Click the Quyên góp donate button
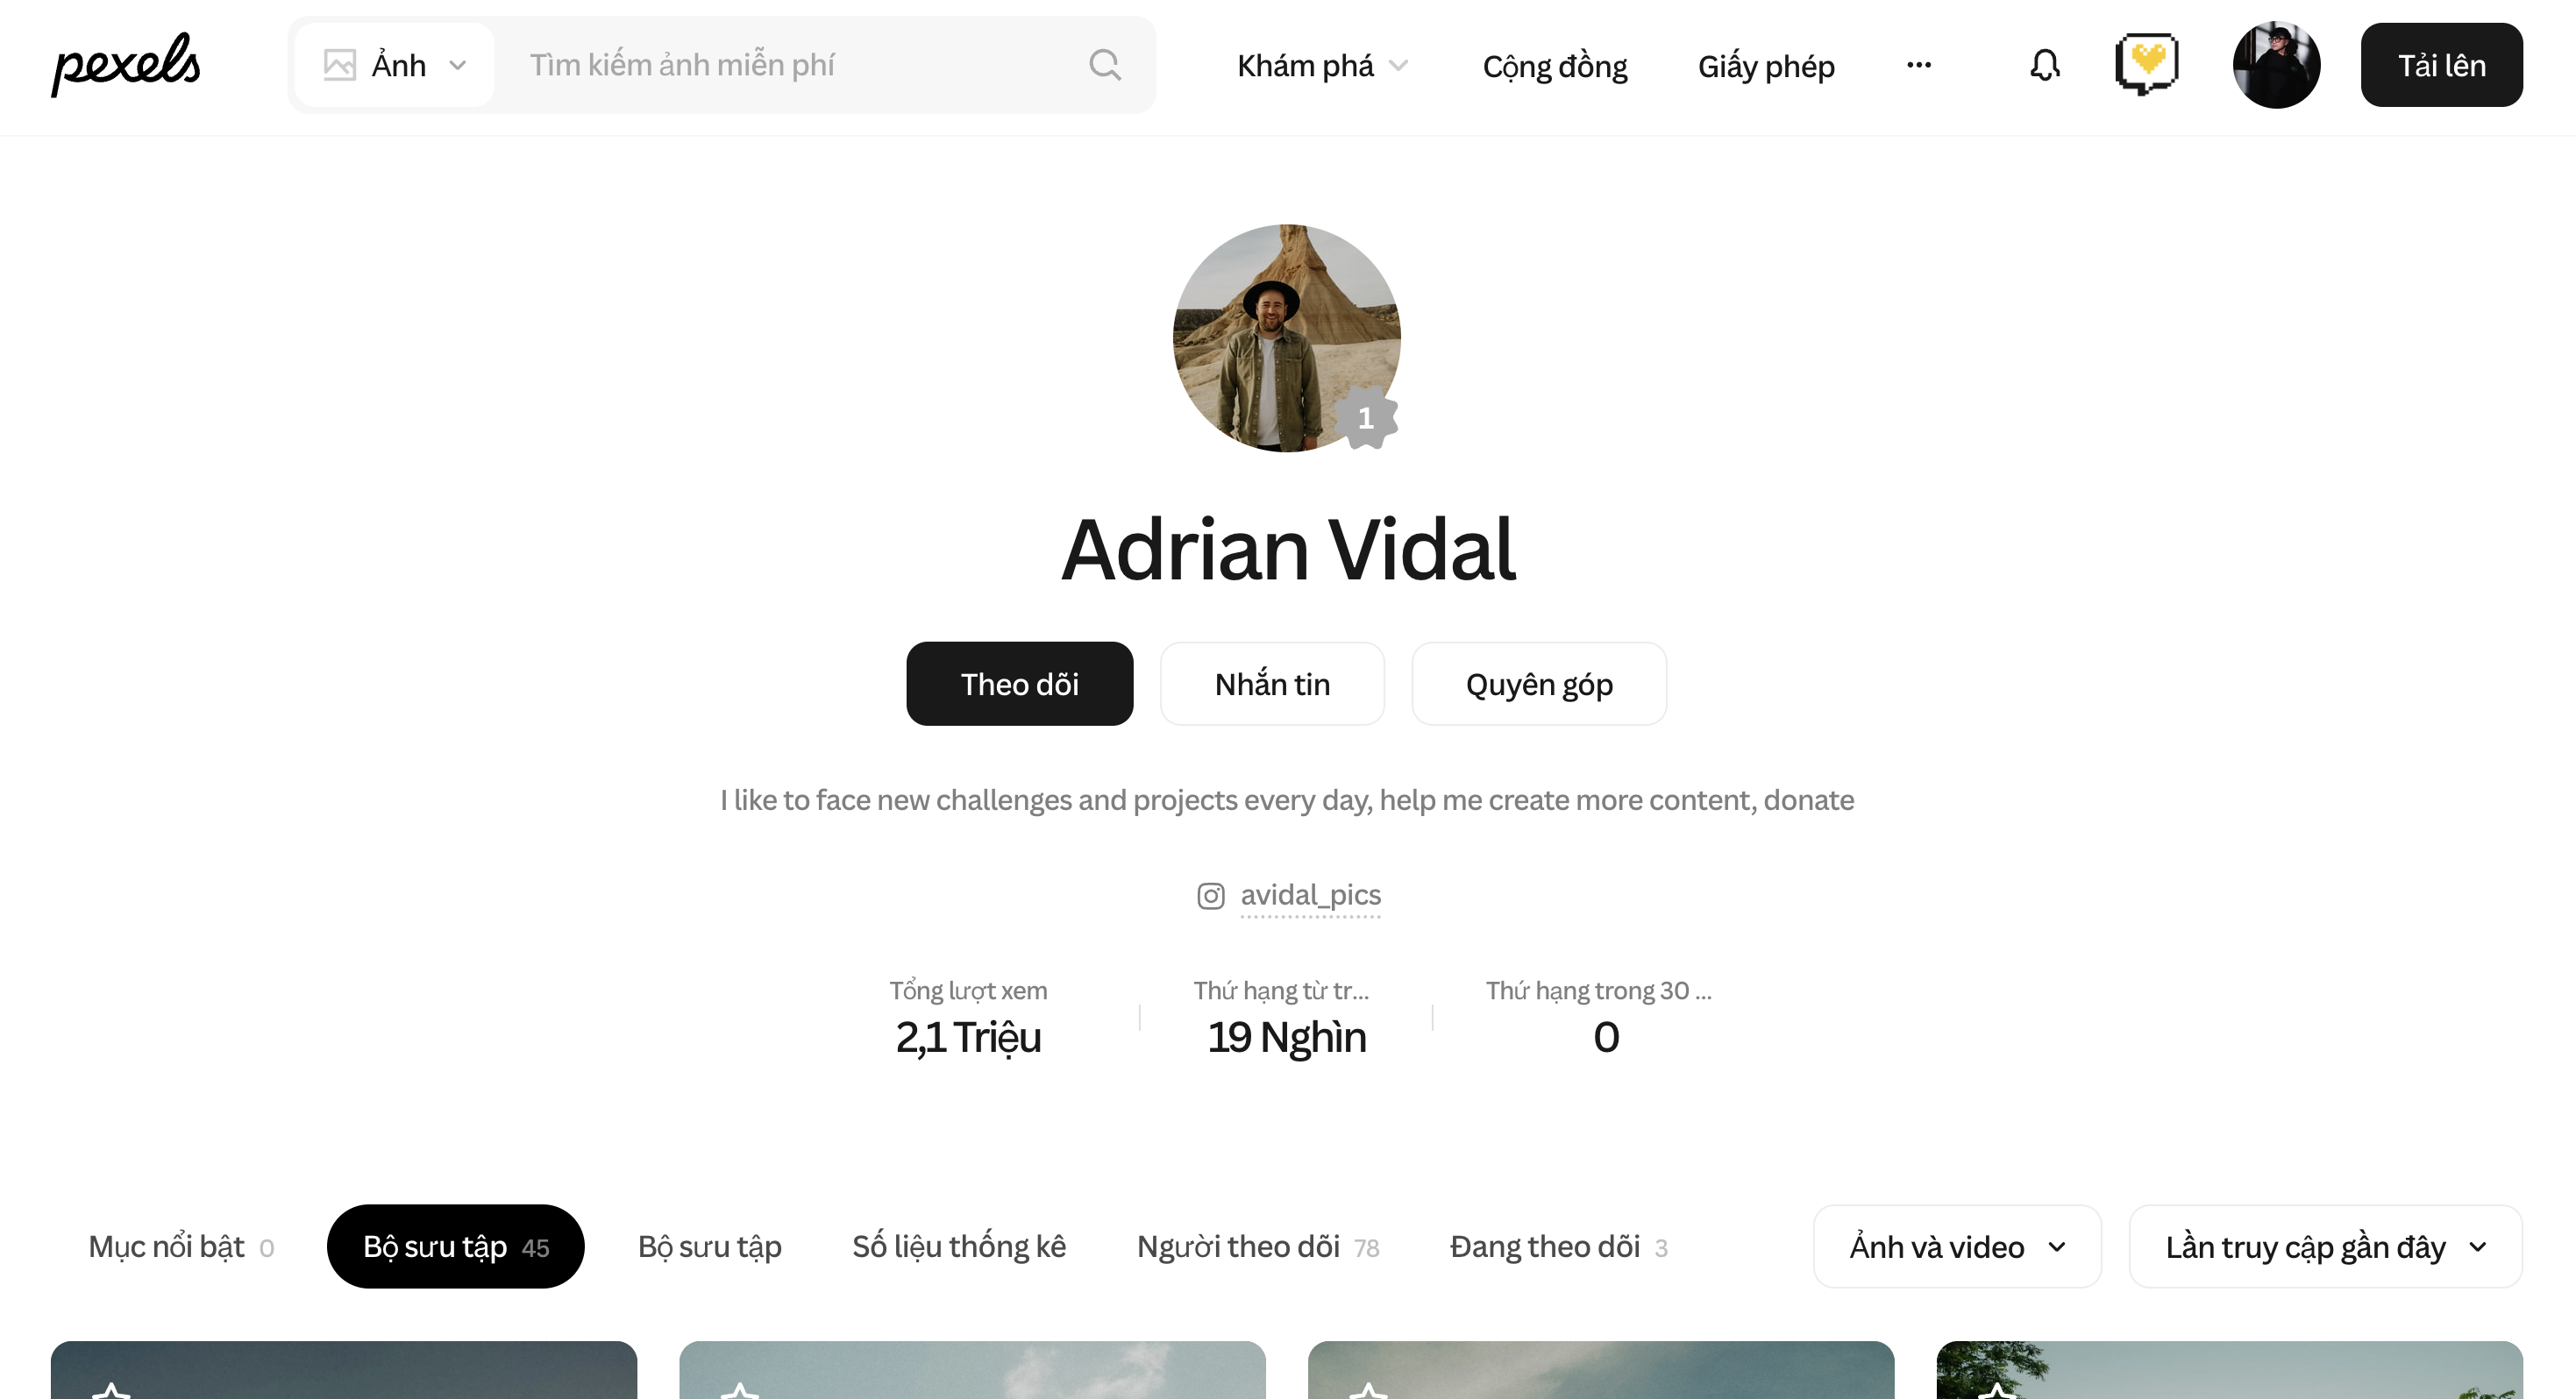This screenshot has height=1399, width=2576. [x=1538, y=684]
